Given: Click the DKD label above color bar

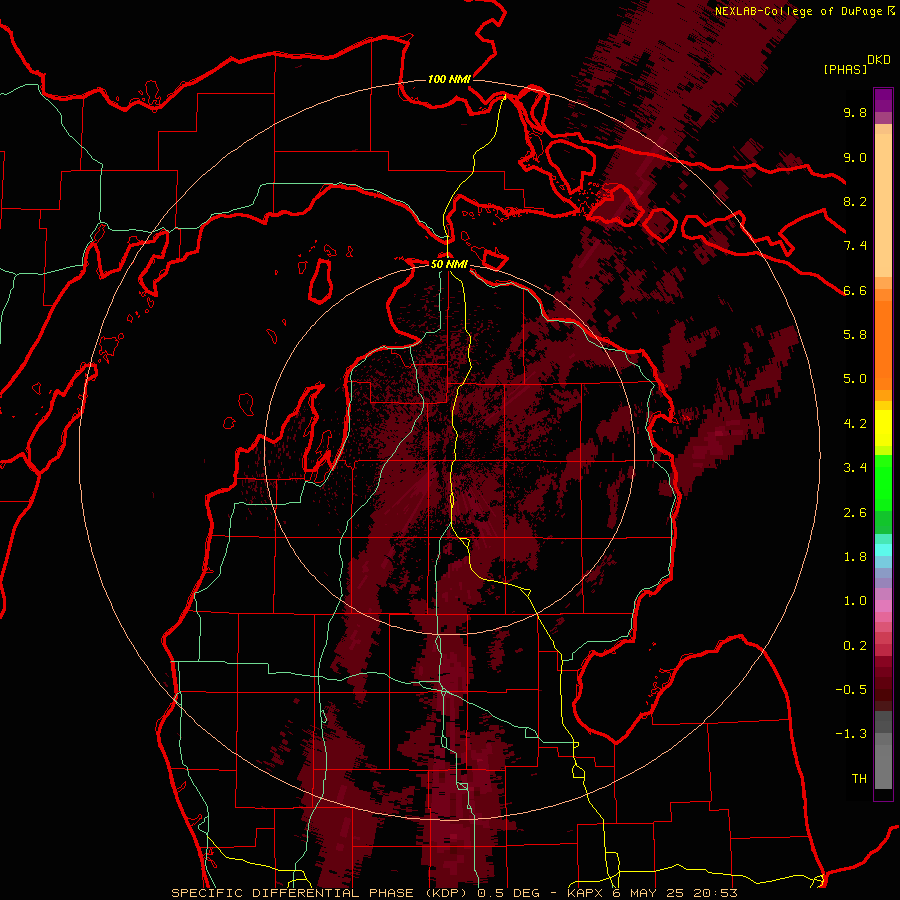Looking at the screenshot, I should click(879, 60).
